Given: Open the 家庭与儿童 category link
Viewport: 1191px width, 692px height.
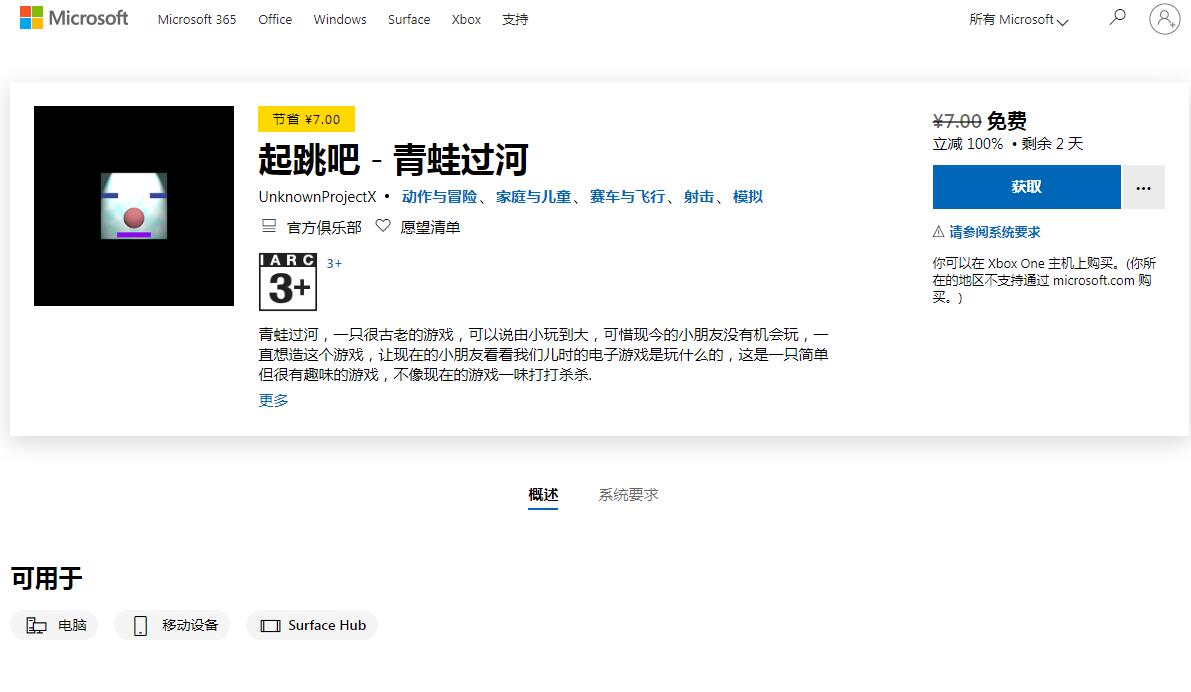Looking at the screenshot, I should [x=533, y=197].
